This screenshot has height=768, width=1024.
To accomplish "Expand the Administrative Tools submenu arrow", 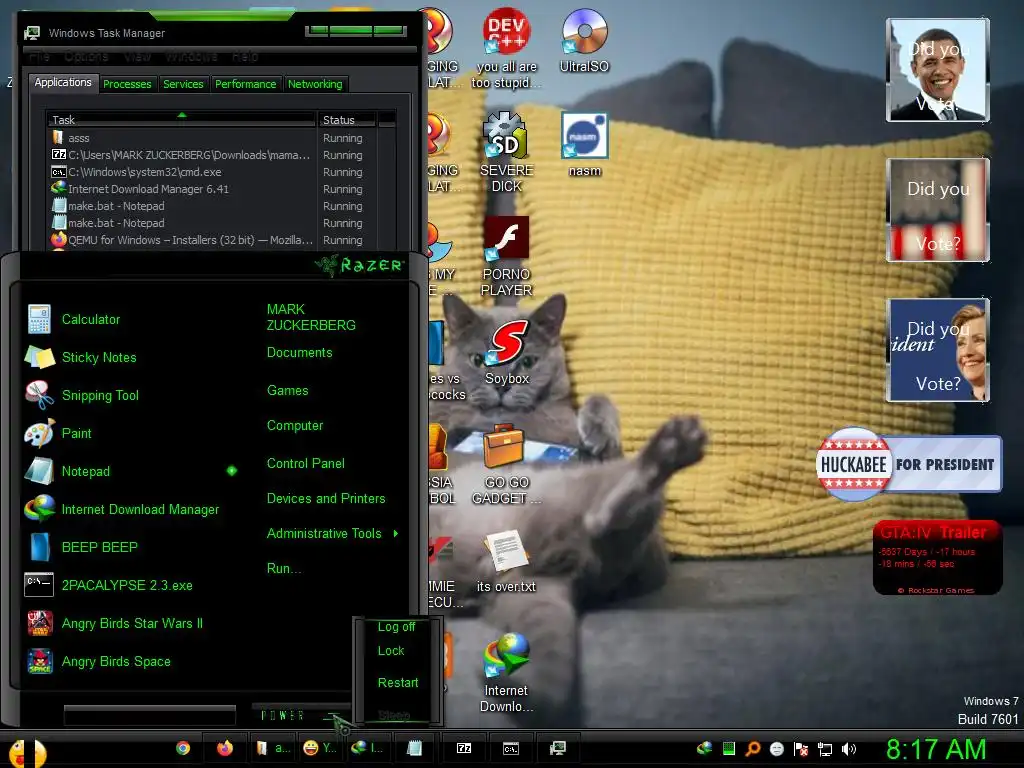I will click(x=396, y=534).
